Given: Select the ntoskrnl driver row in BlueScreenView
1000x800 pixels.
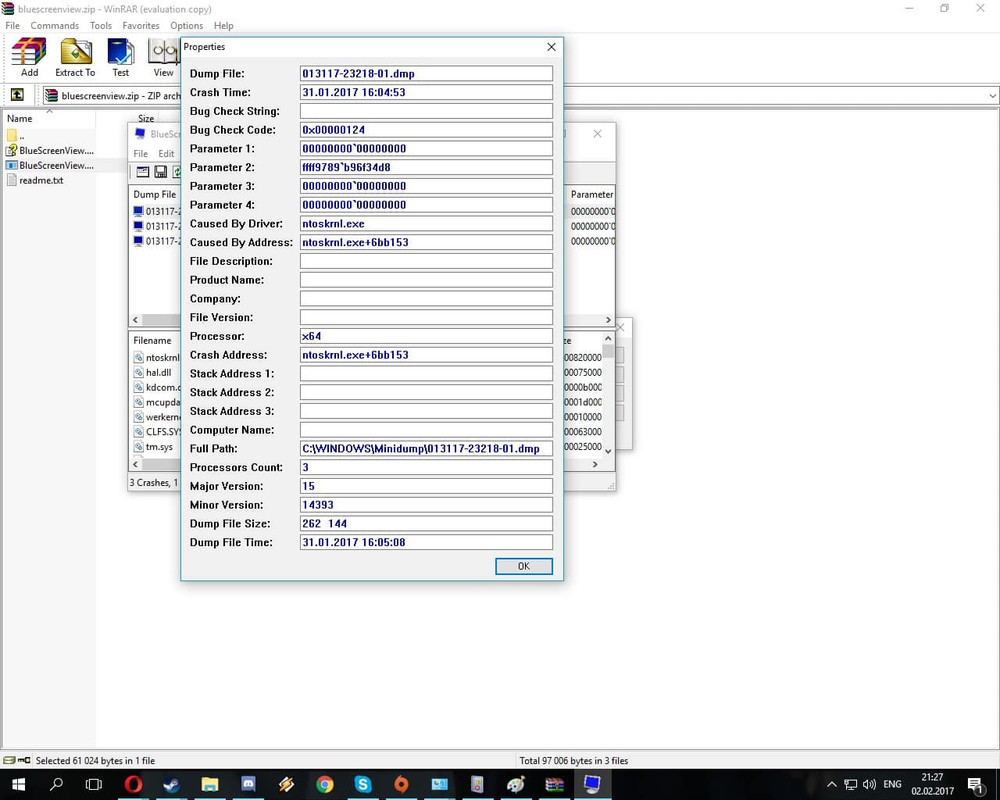Looking at the screenshot, I should coord(156,357).
